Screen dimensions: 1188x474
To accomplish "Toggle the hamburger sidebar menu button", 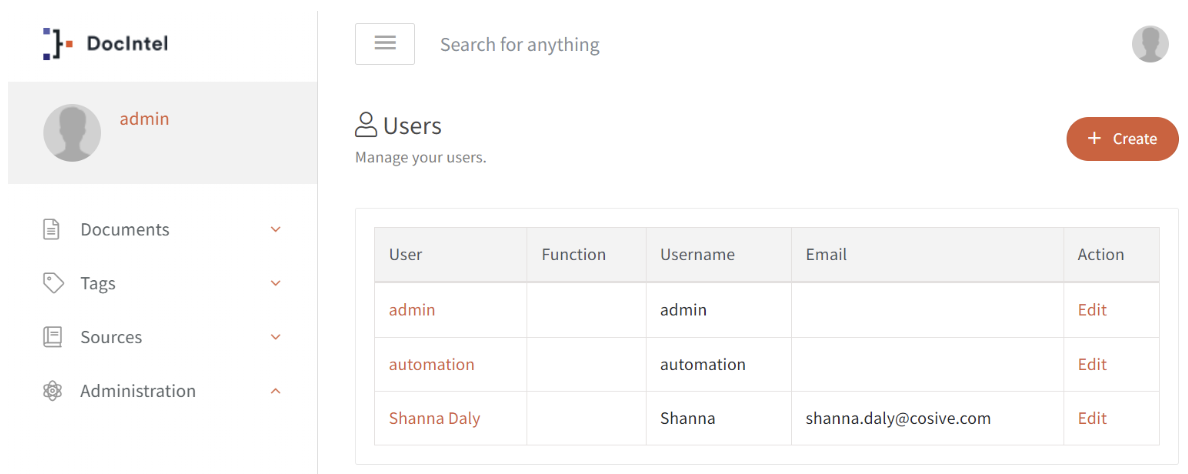I will point(385,44).
